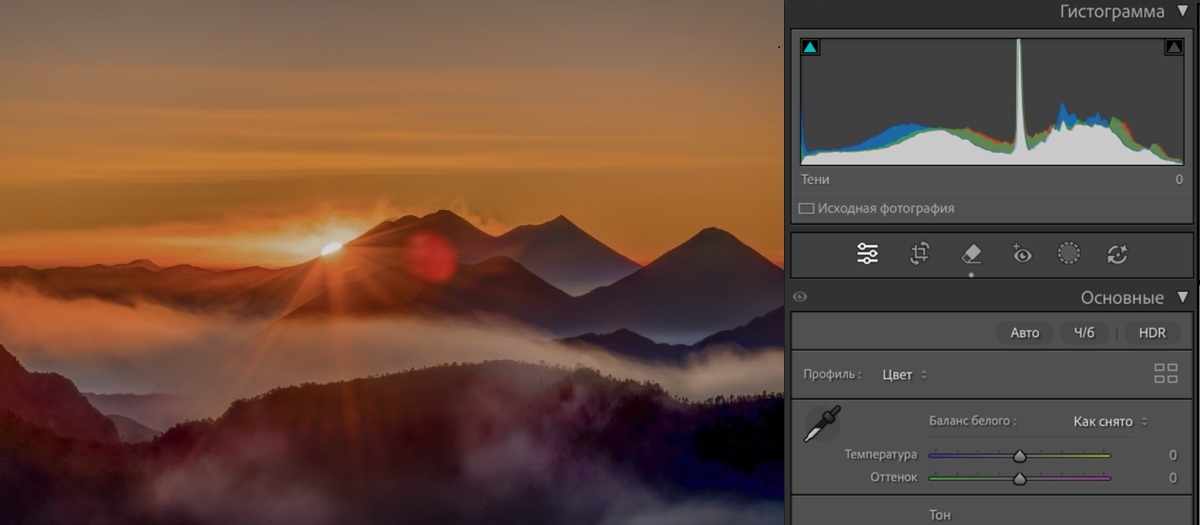Viewport: 1200px width, 525px height.
Task: Select the Crop overlay tool
Action: (919, 254)
